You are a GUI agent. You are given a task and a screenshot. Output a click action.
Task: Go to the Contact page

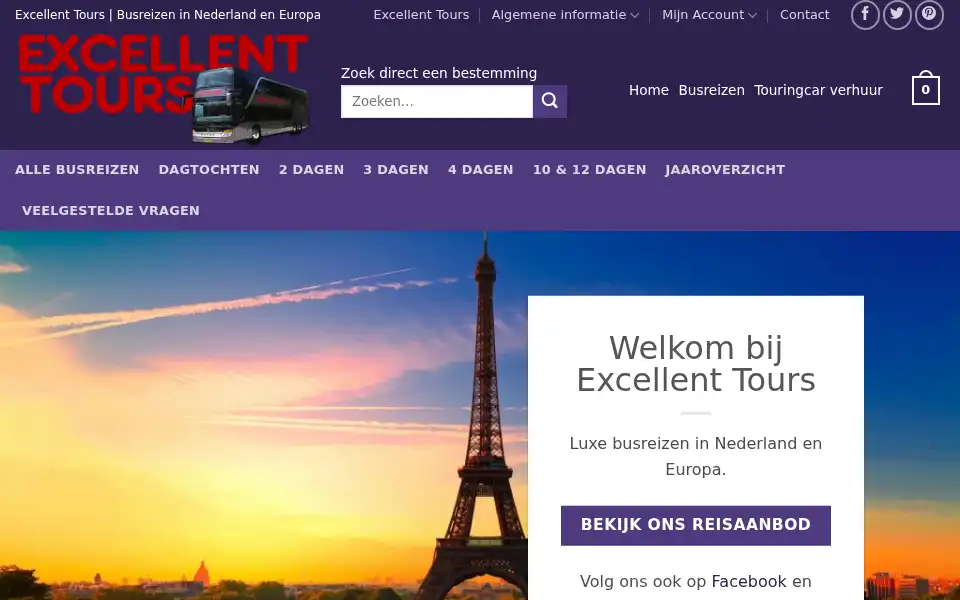(x=804, y=15)
